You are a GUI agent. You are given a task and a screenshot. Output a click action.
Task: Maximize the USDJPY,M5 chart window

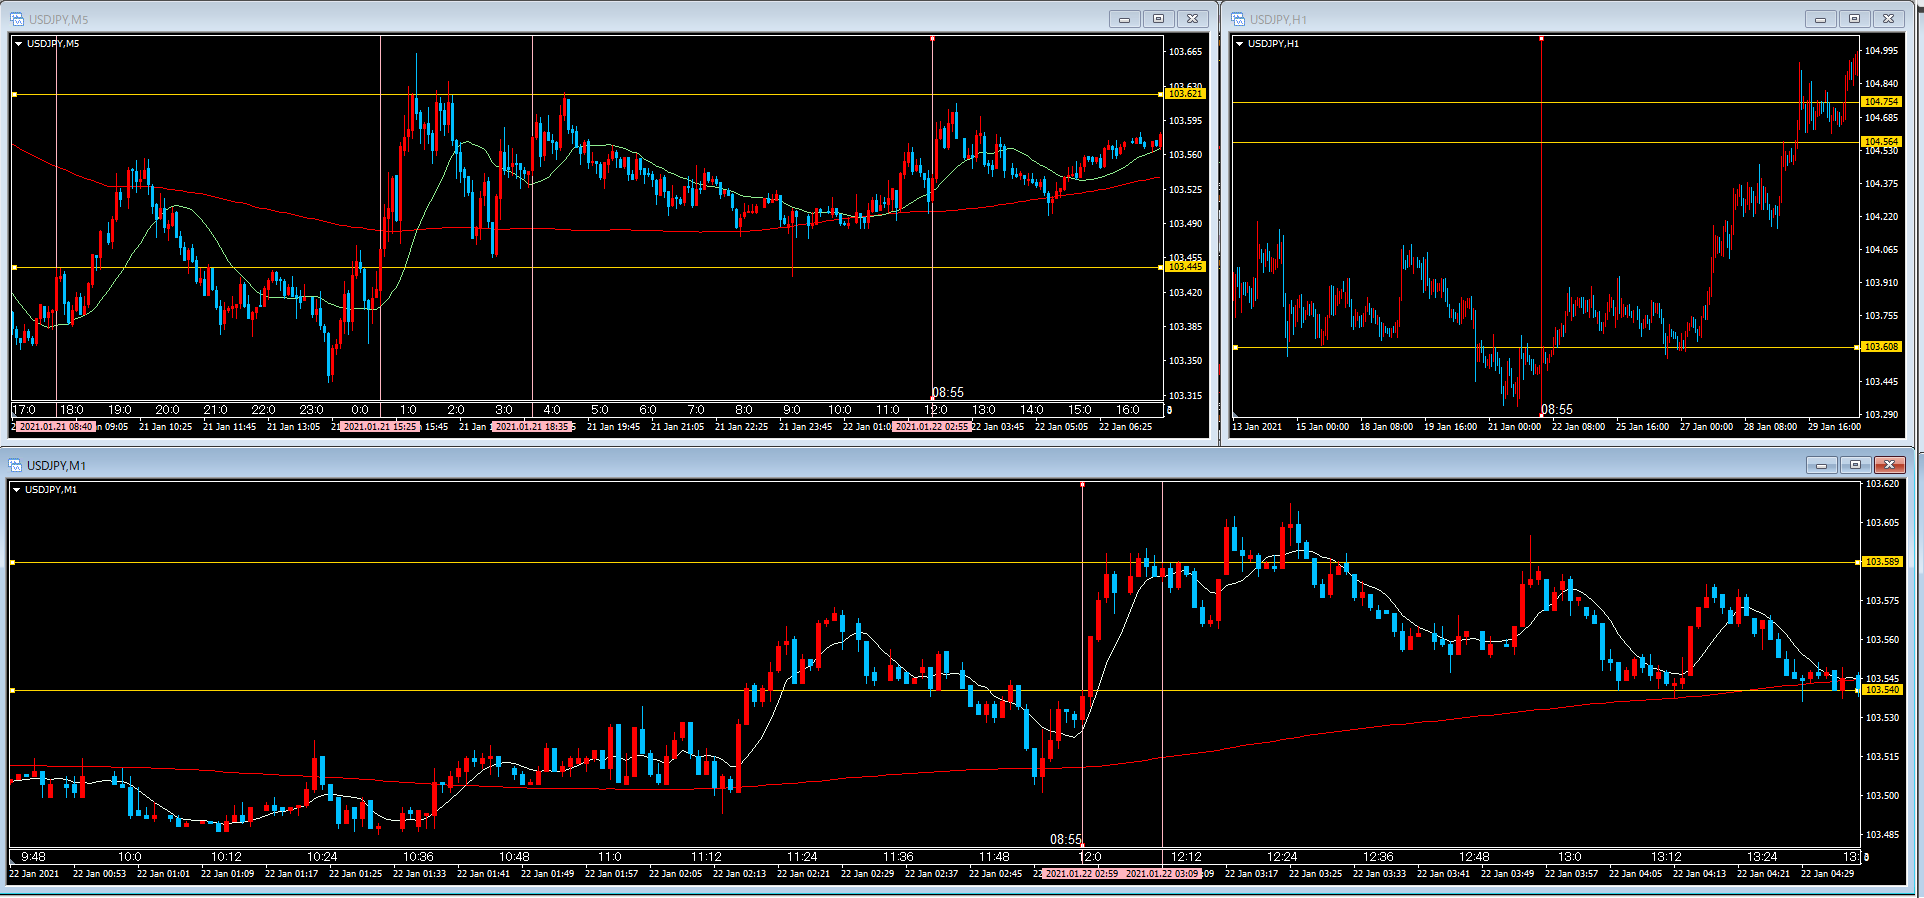1158,19
